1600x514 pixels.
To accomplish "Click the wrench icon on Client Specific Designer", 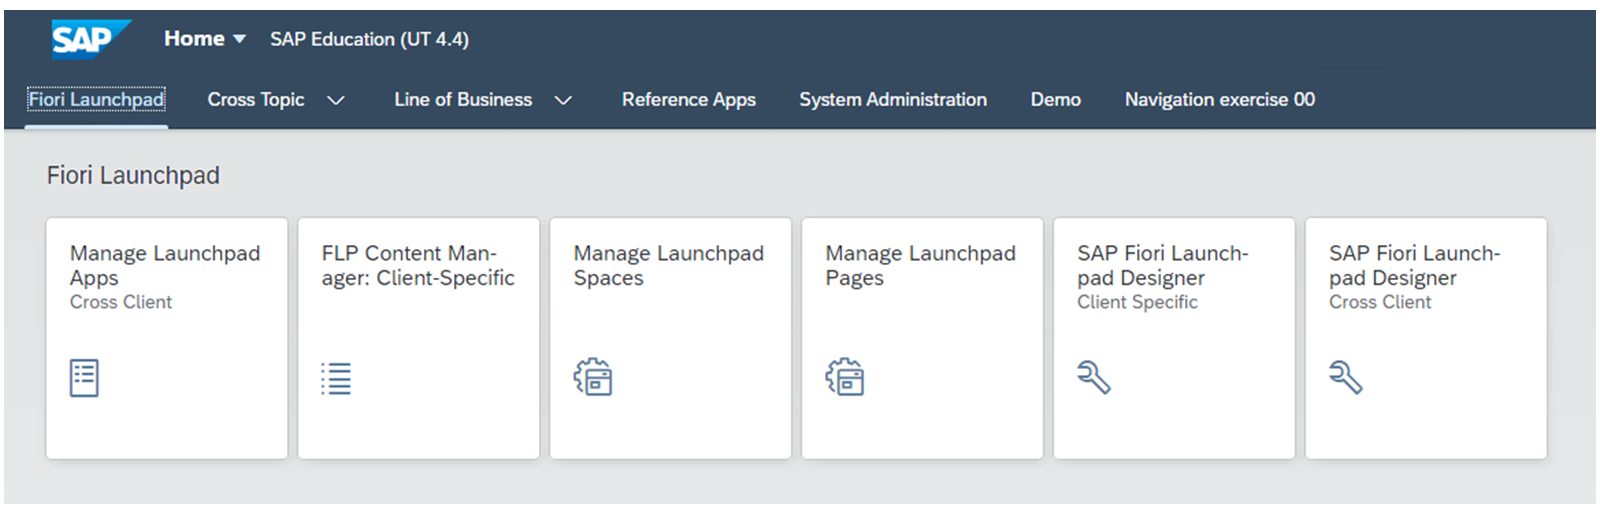I will pos(1094,378).
